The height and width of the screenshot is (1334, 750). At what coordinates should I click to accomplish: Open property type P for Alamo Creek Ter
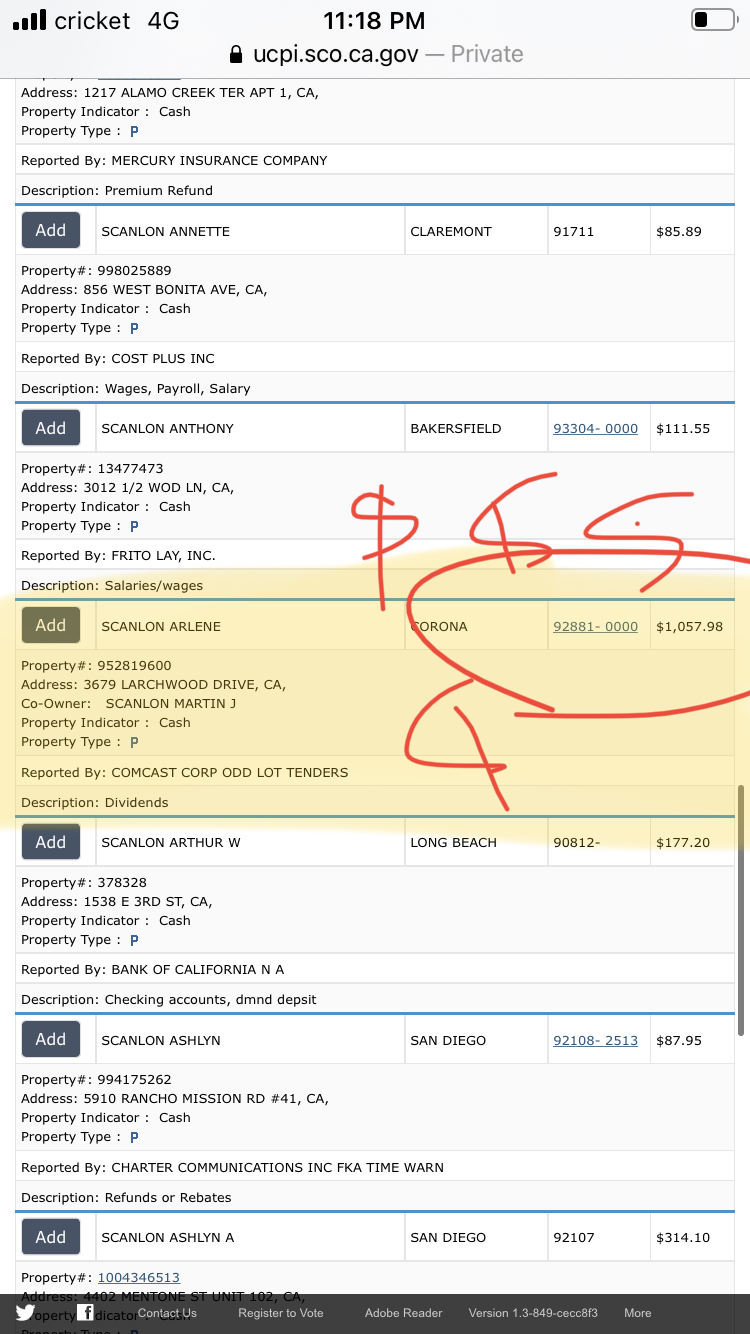click(x=134, y=131)
